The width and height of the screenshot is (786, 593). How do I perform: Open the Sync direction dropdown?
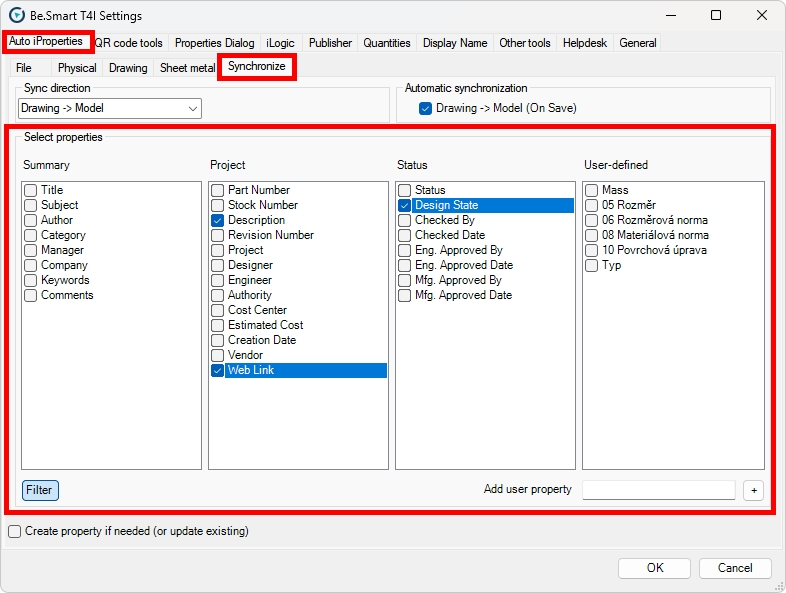pyautogui.click(x=110, y=108)
